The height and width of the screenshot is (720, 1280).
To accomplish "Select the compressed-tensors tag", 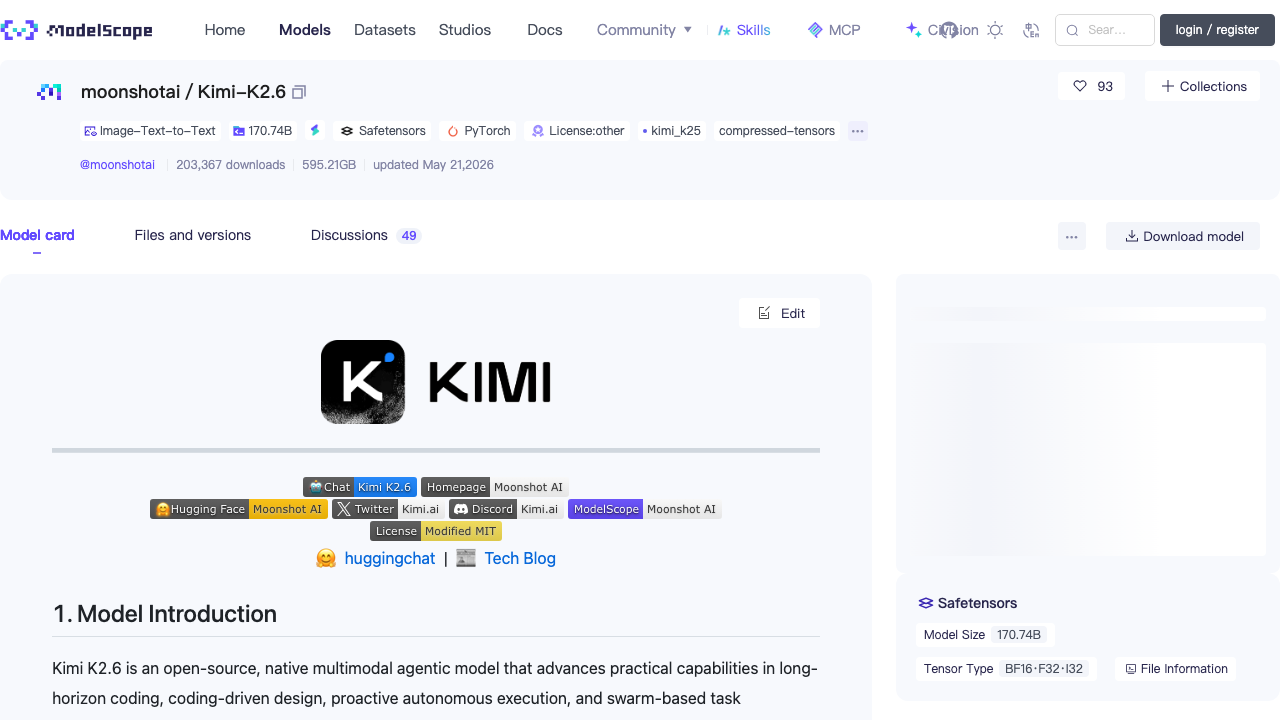I will pos(777,131).
